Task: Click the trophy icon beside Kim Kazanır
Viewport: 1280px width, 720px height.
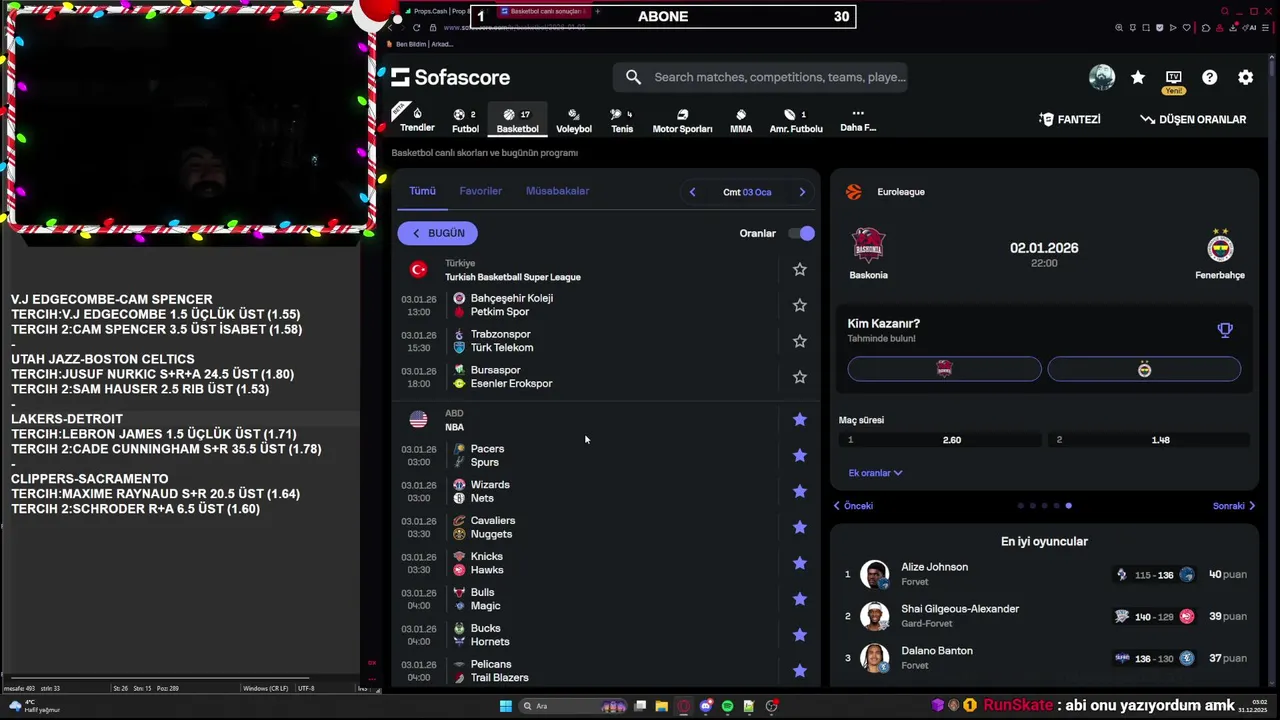Action: (x=1225, y=330)
